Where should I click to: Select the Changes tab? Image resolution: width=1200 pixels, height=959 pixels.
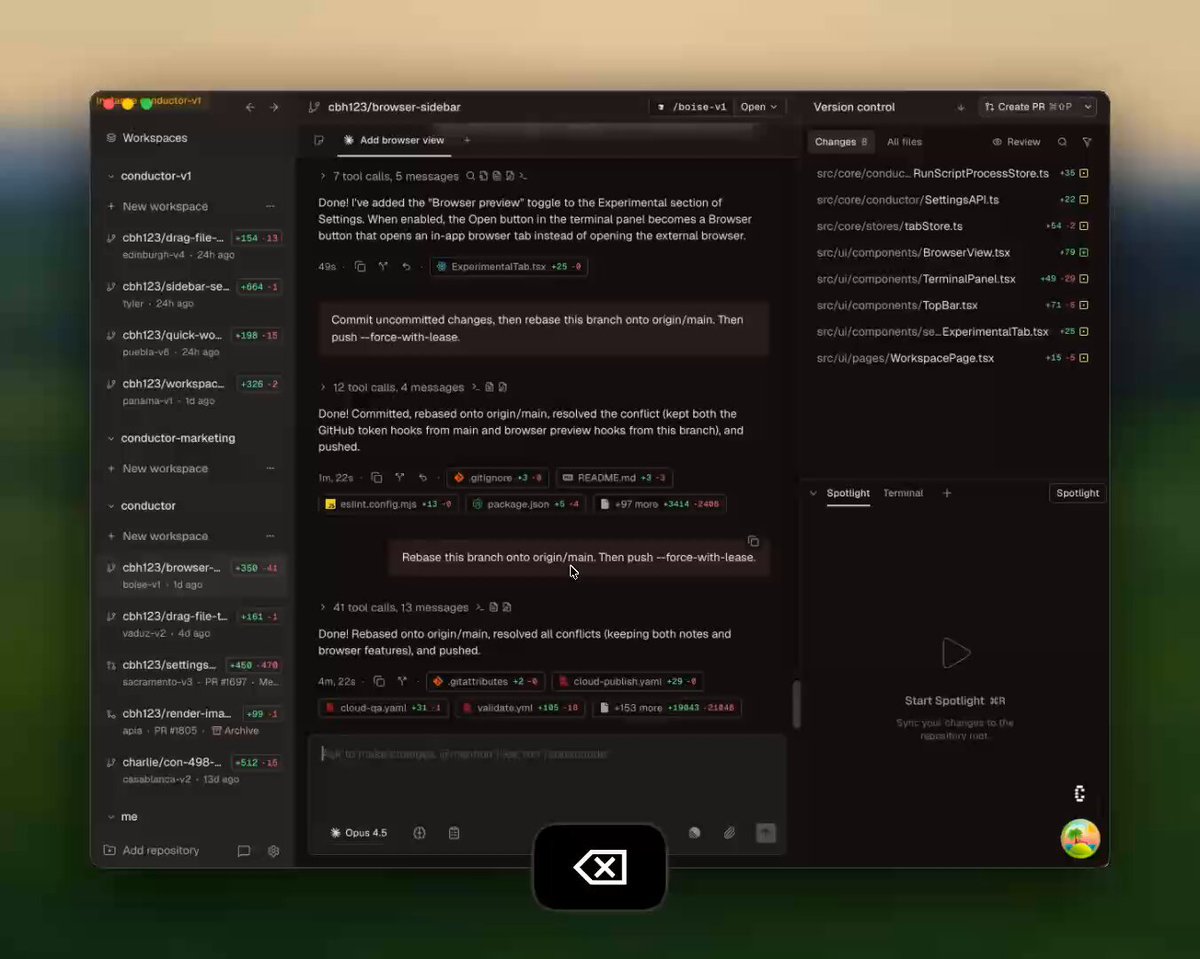click(841, 142)
